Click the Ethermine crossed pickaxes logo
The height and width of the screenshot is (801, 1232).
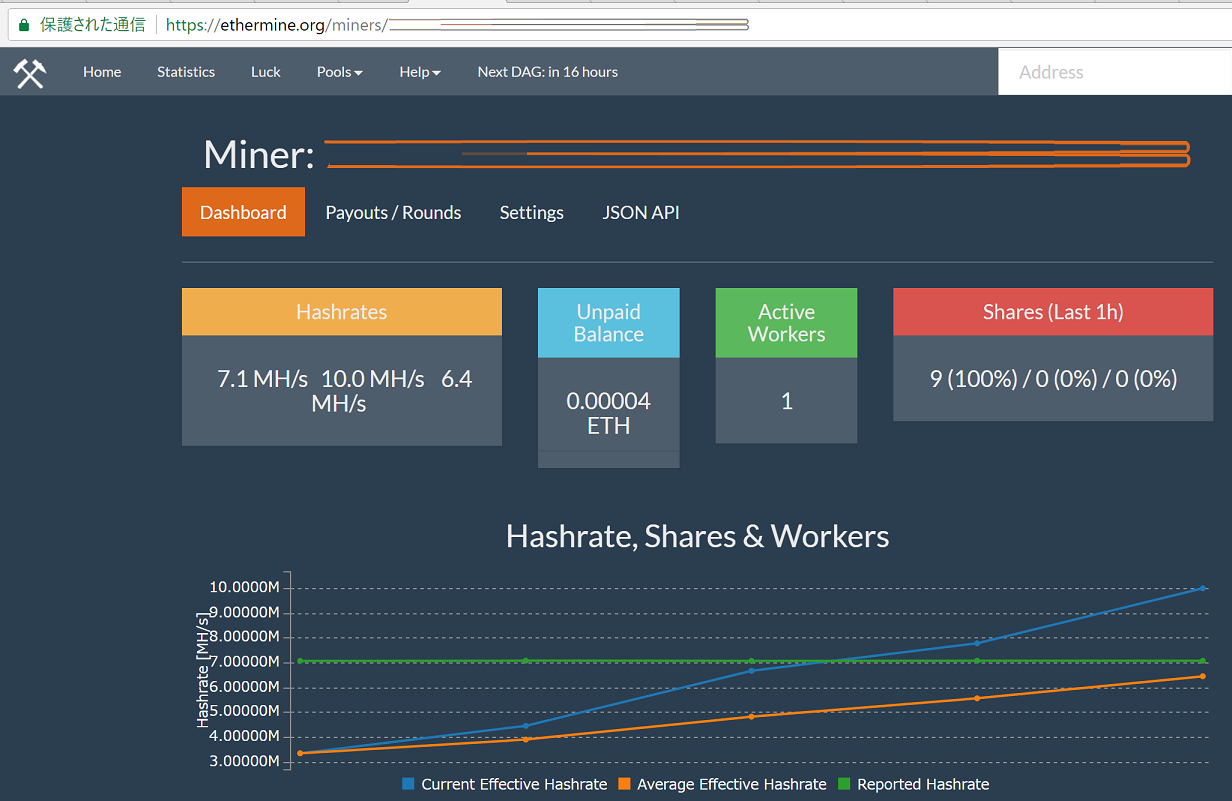(x=30, y=72)
